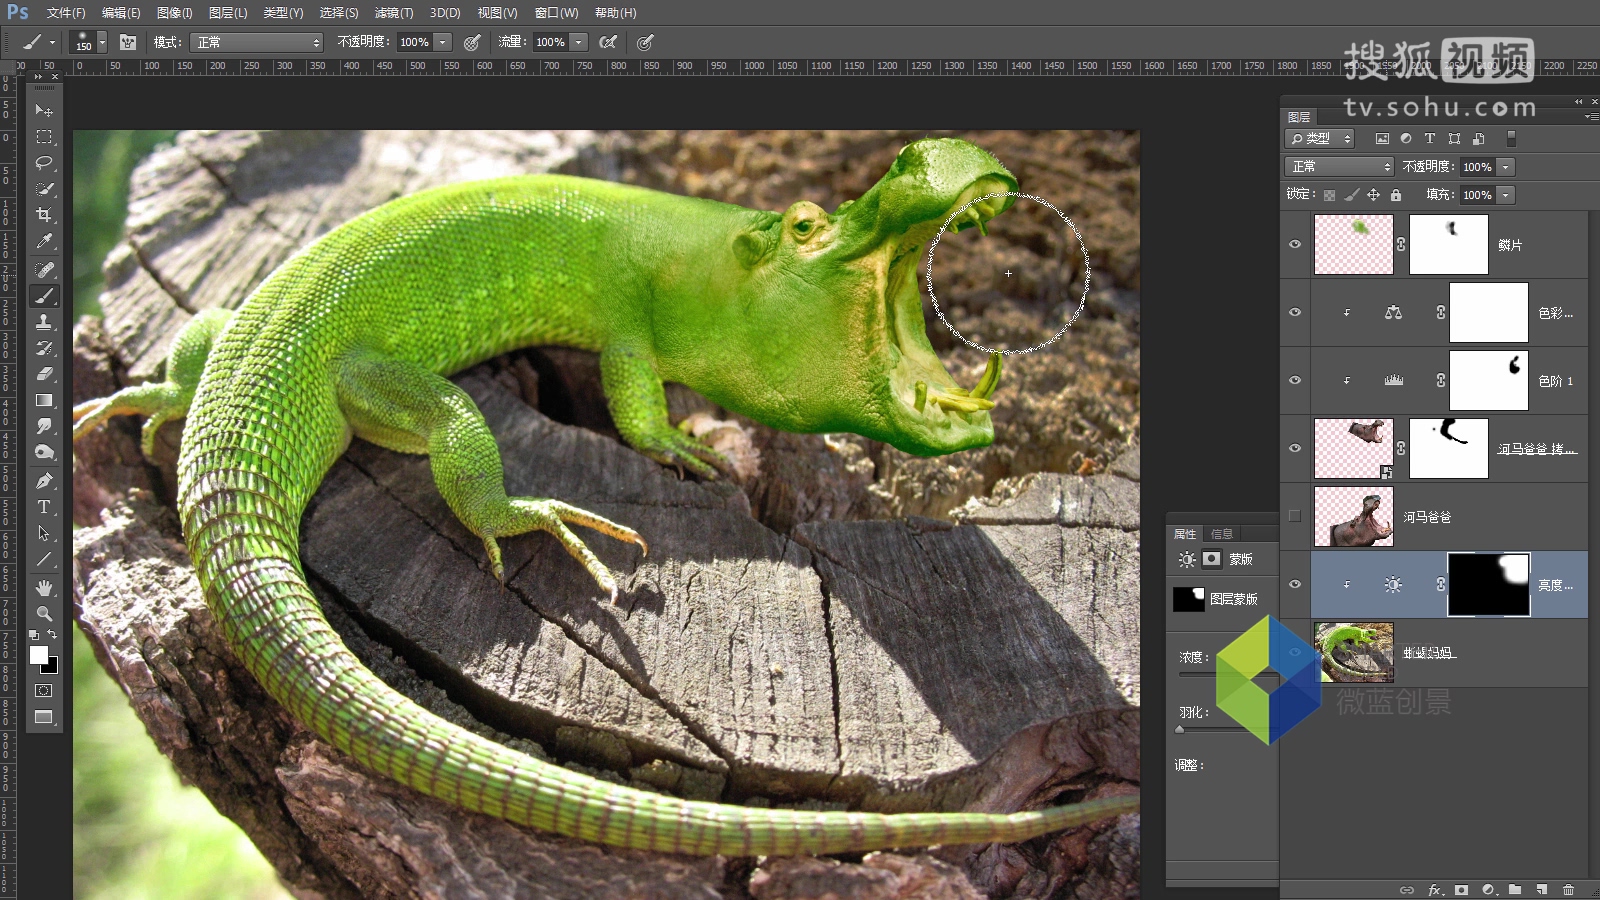Viewport: 1600px width, 900px height.
Task: Click the 图层蒙版 mask thumbnail in properties
Action: point(1188,599)
